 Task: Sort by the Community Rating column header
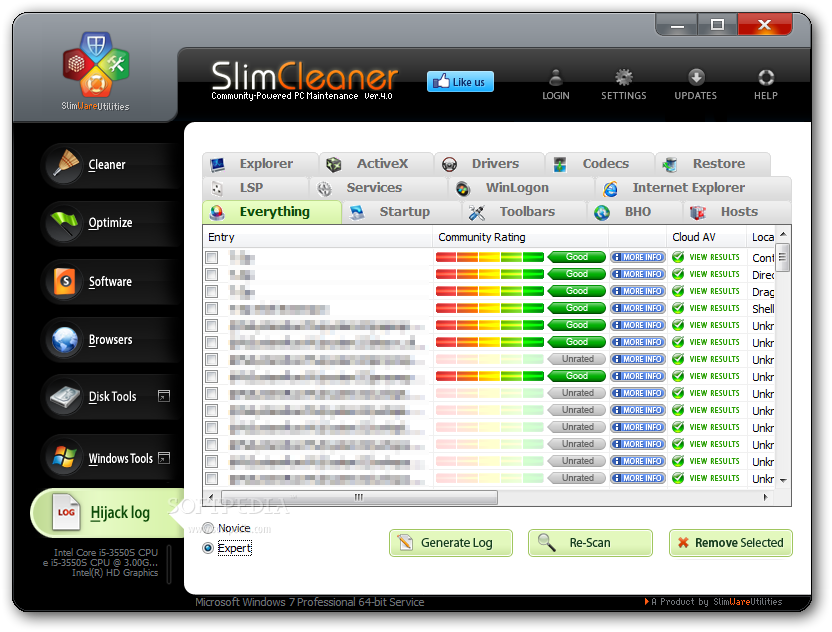(x=520, y=237)
